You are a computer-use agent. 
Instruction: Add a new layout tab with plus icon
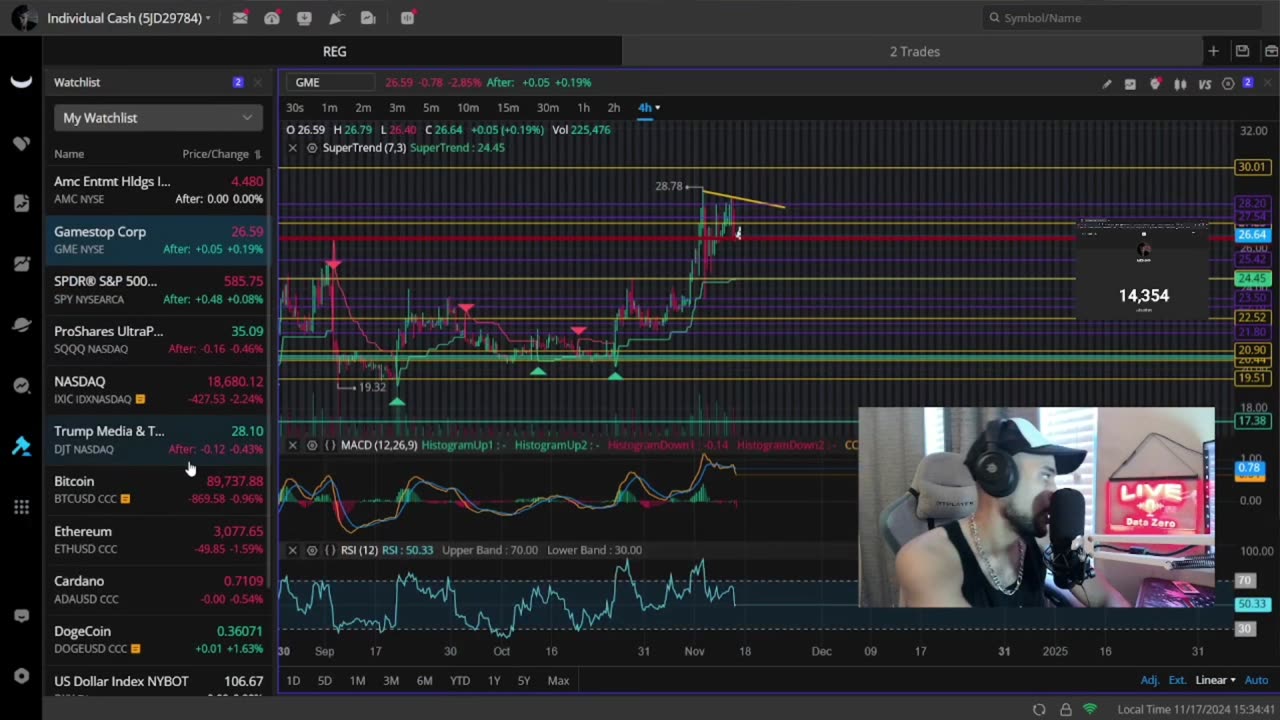(x=1213, y=51)
